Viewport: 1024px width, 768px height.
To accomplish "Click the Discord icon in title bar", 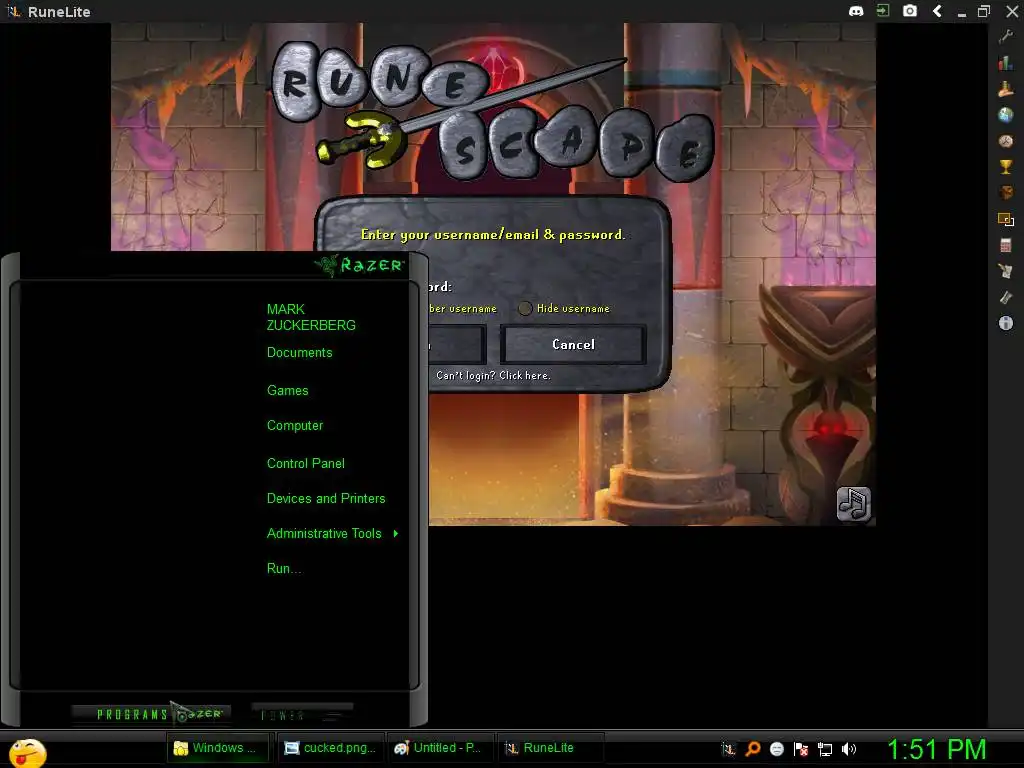I will click(856, 11).
